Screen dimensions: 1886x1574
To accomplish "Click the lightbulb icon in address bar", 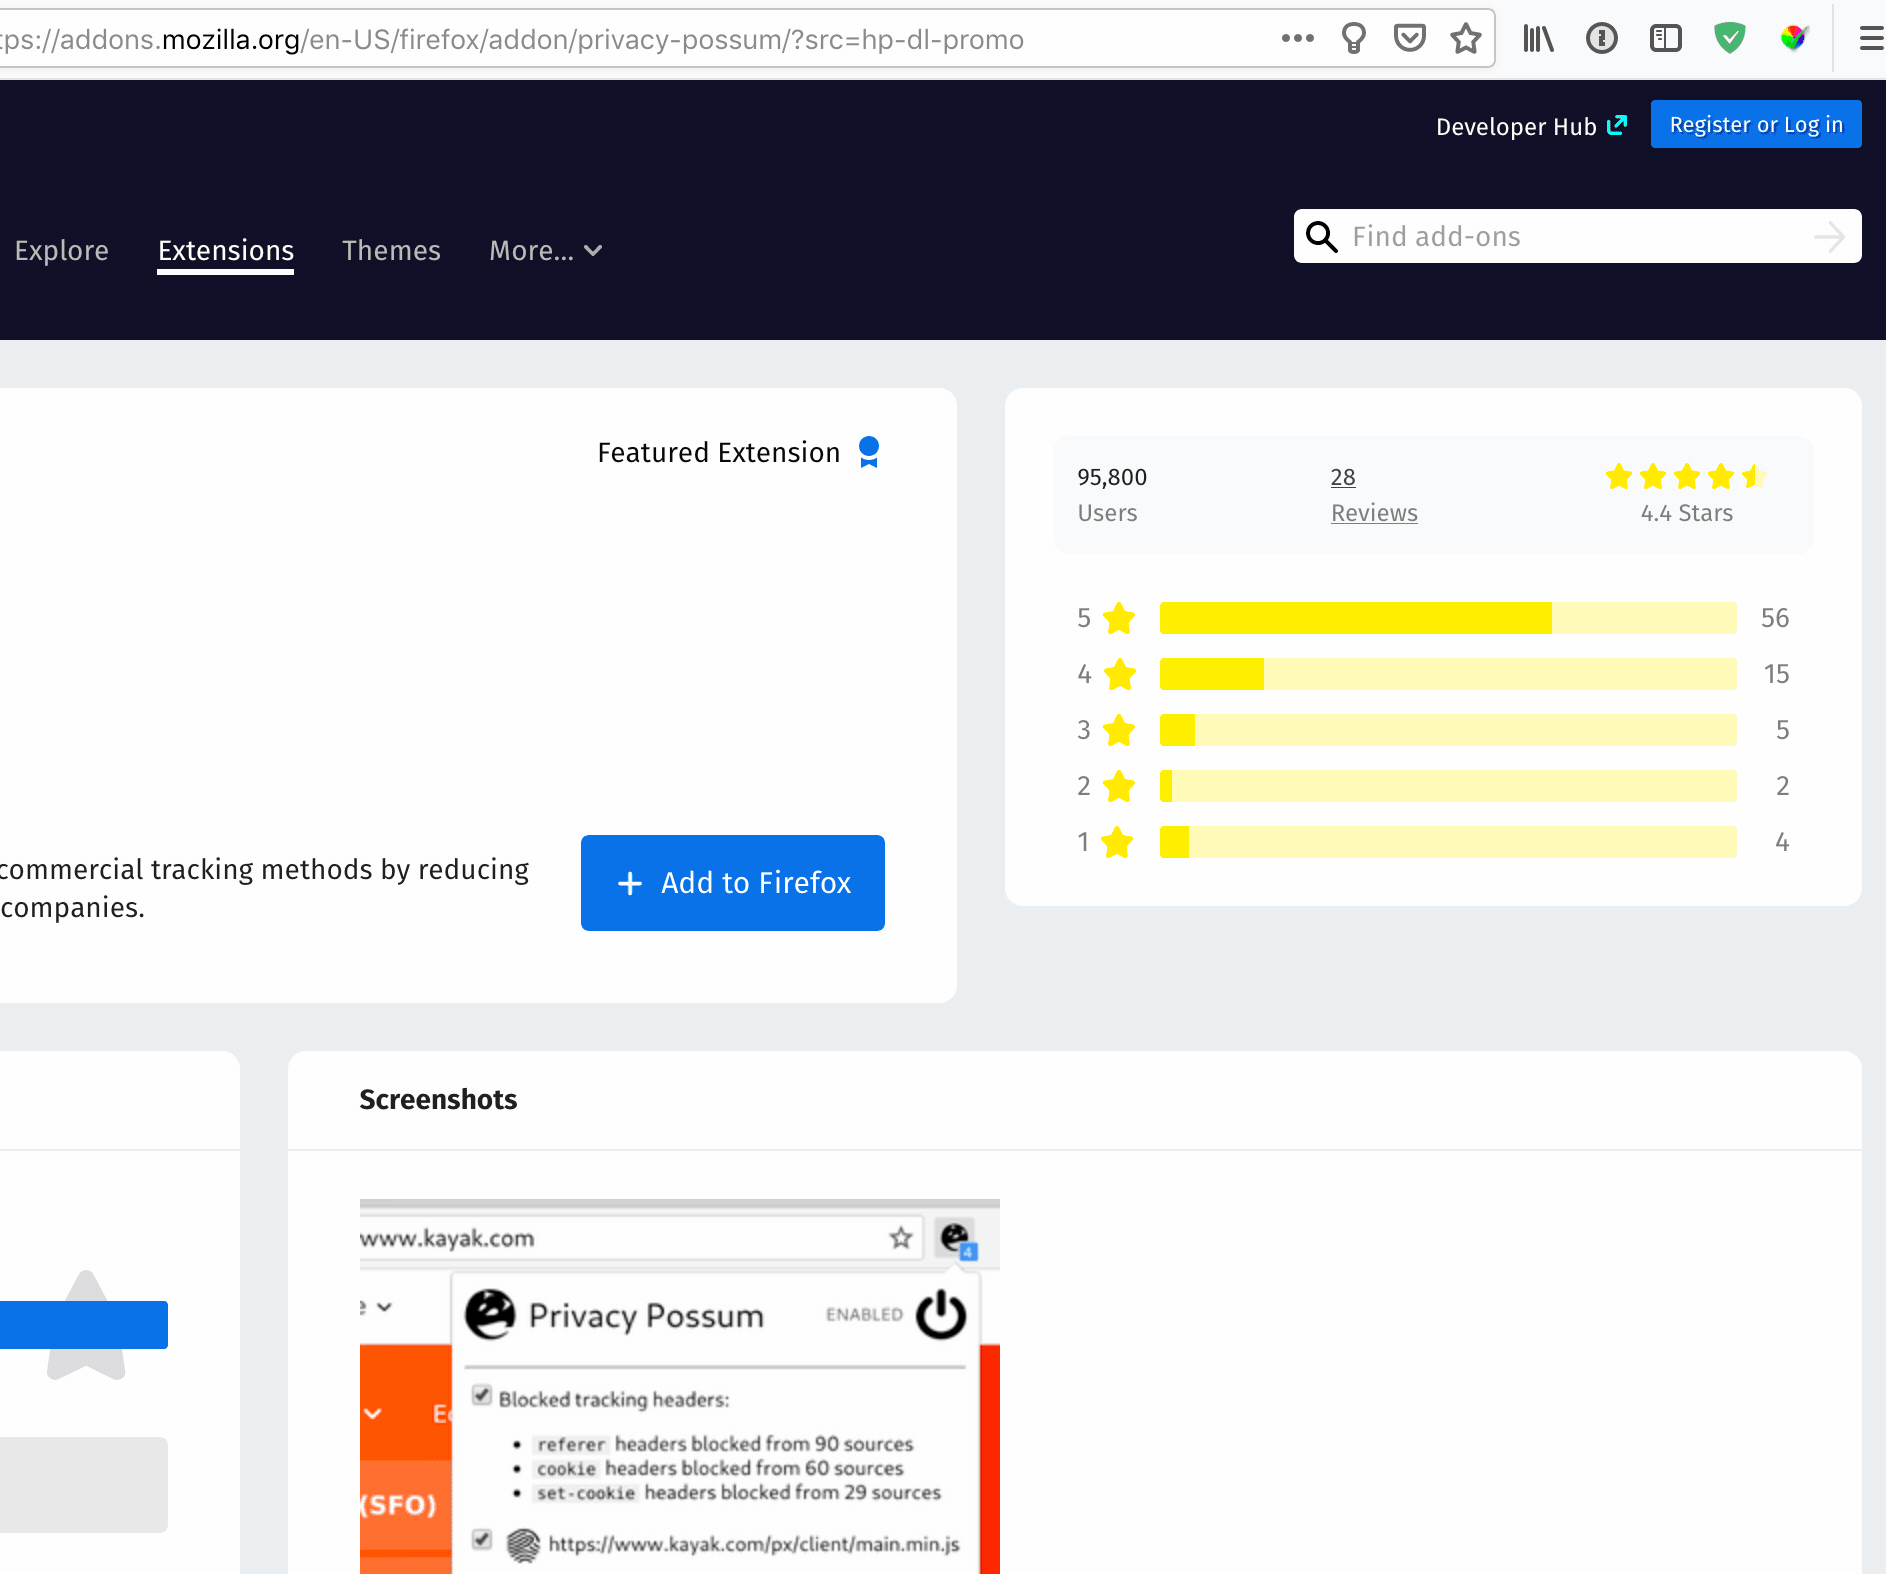I will pyautogui.click(x=1353, y=39).
